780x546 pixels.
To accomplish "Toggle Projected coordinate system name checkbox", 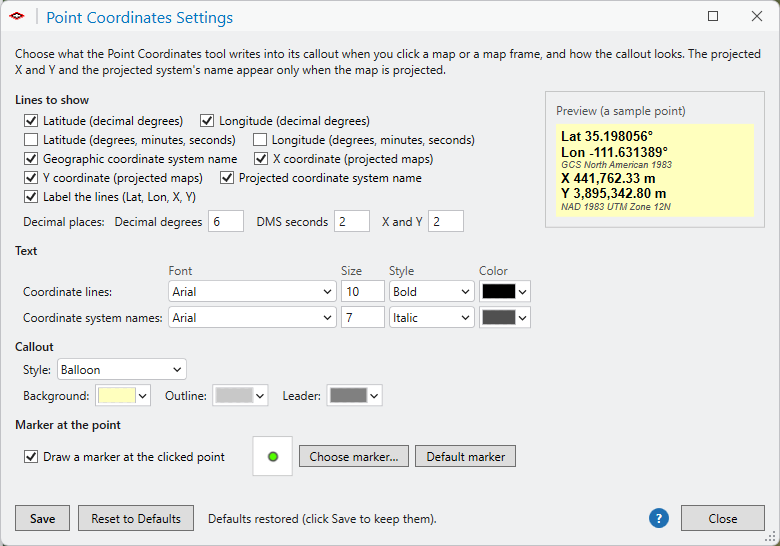I will (227, 178).
